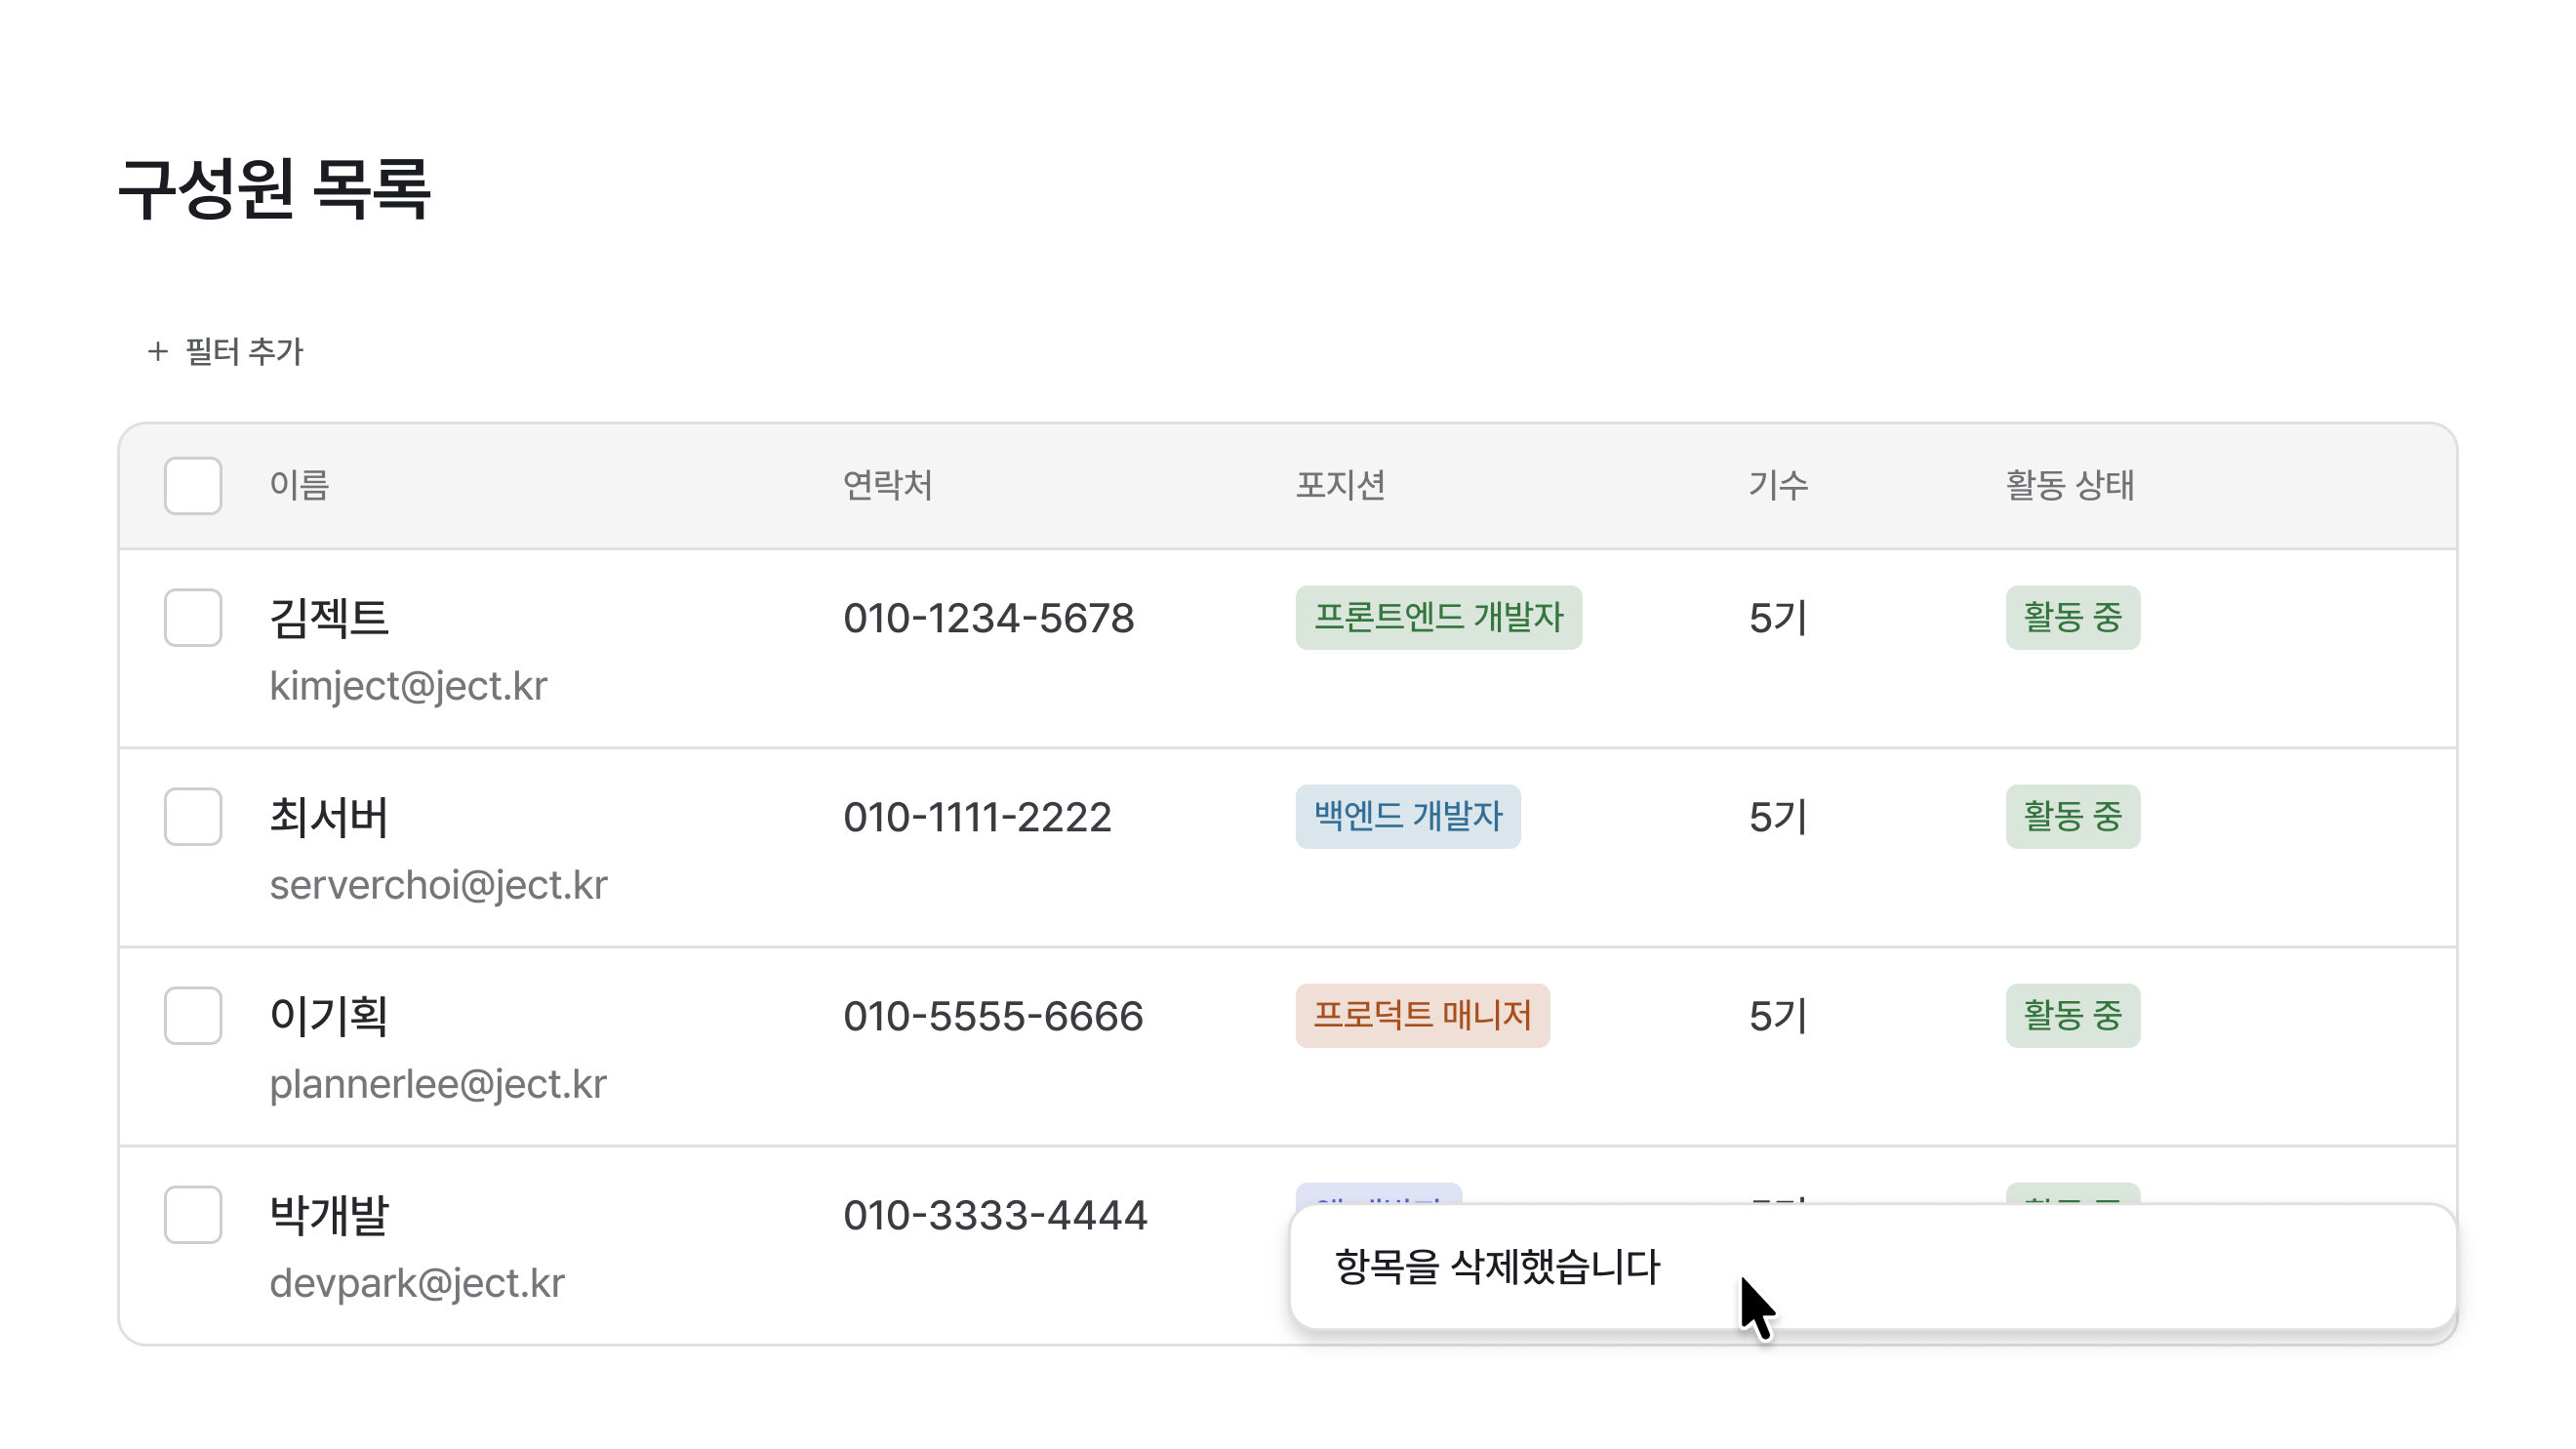Click the 프론트엔드 개발자 position tag
Image resolution: width=2576 pixels, height=1449 pixels.
1439,617
